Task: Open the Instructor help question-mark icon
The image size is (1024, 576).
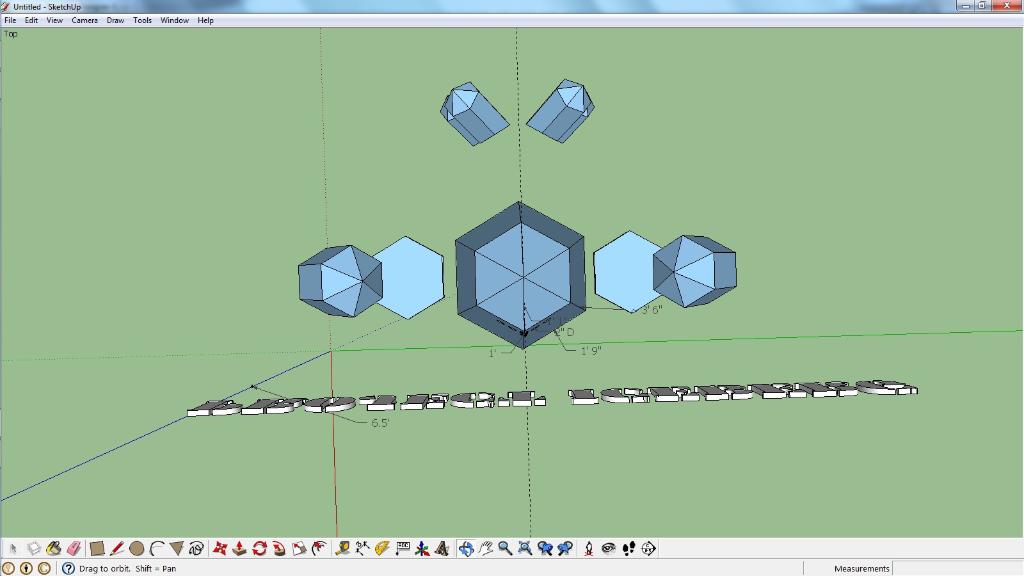Action: click(68, 568)
